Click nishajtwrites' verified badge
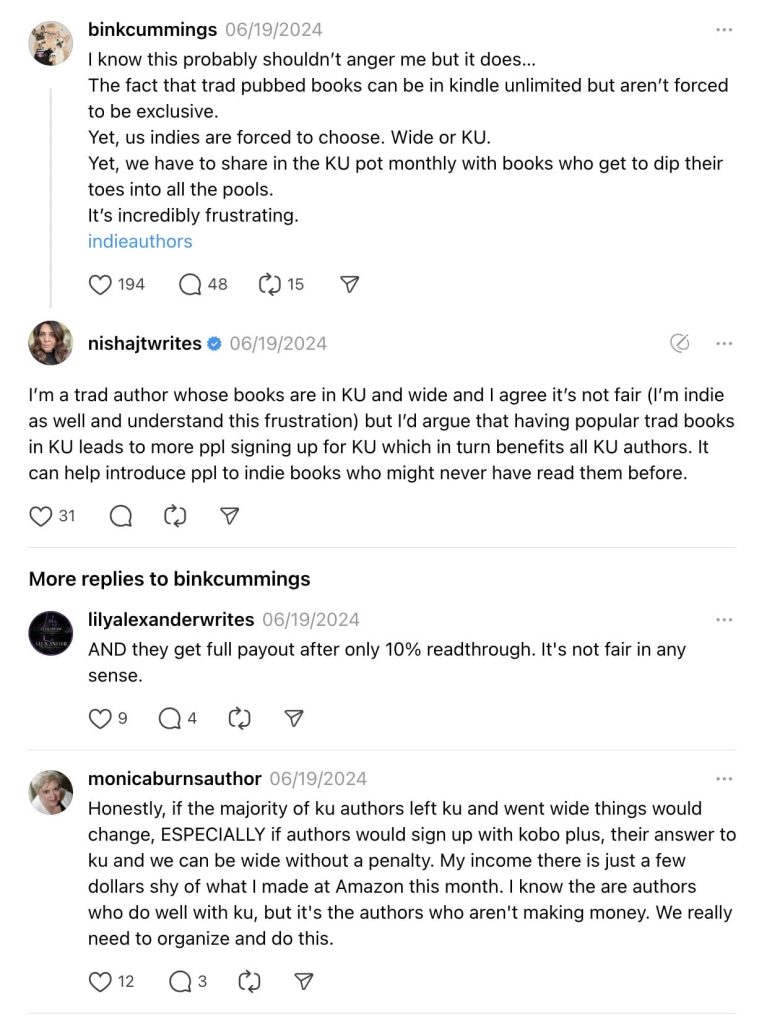This screenshot has width=759, height=1024. 213,343
